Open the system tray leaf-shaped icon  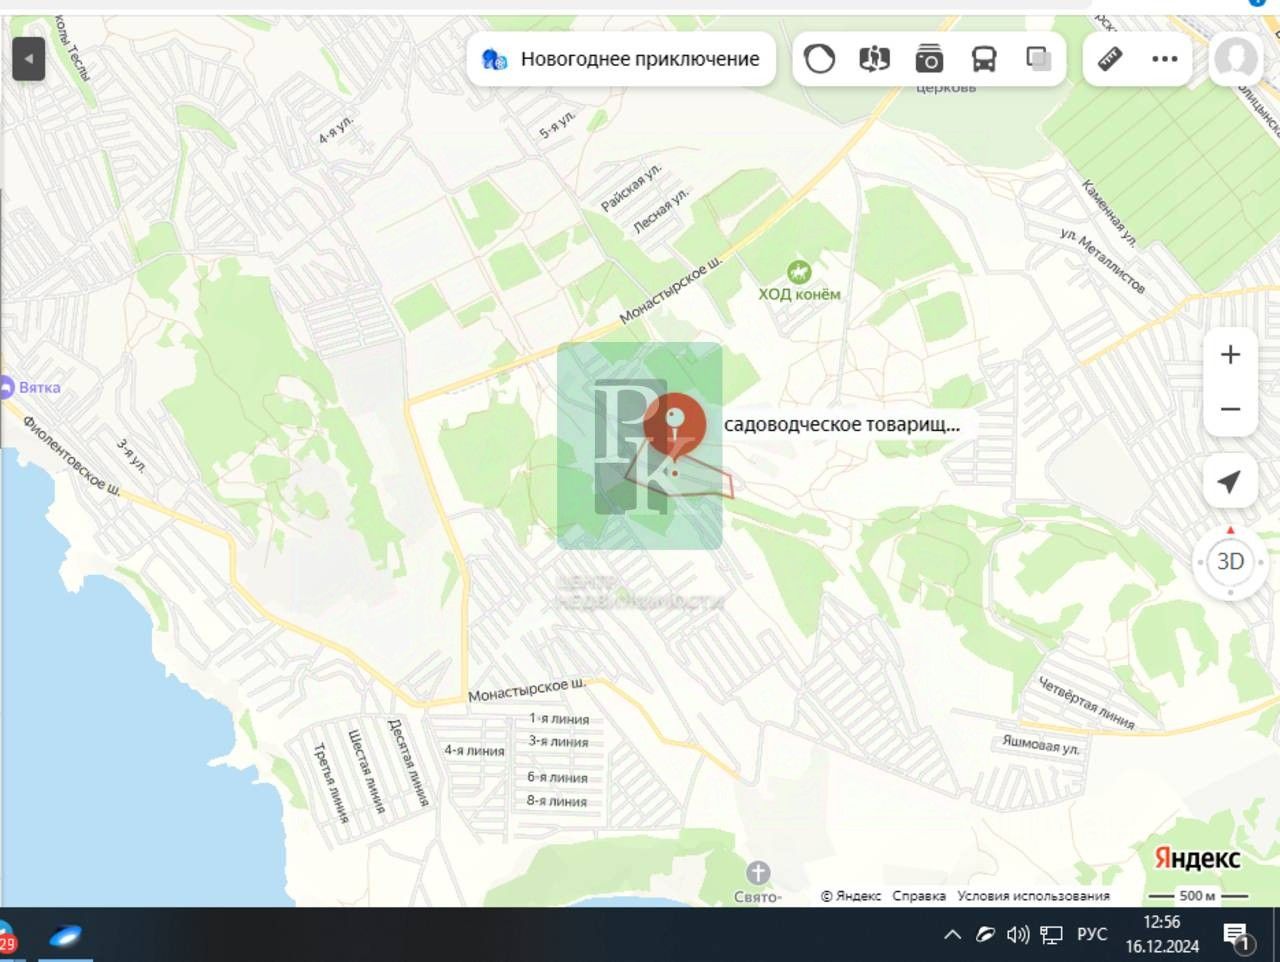coord(985,935)
